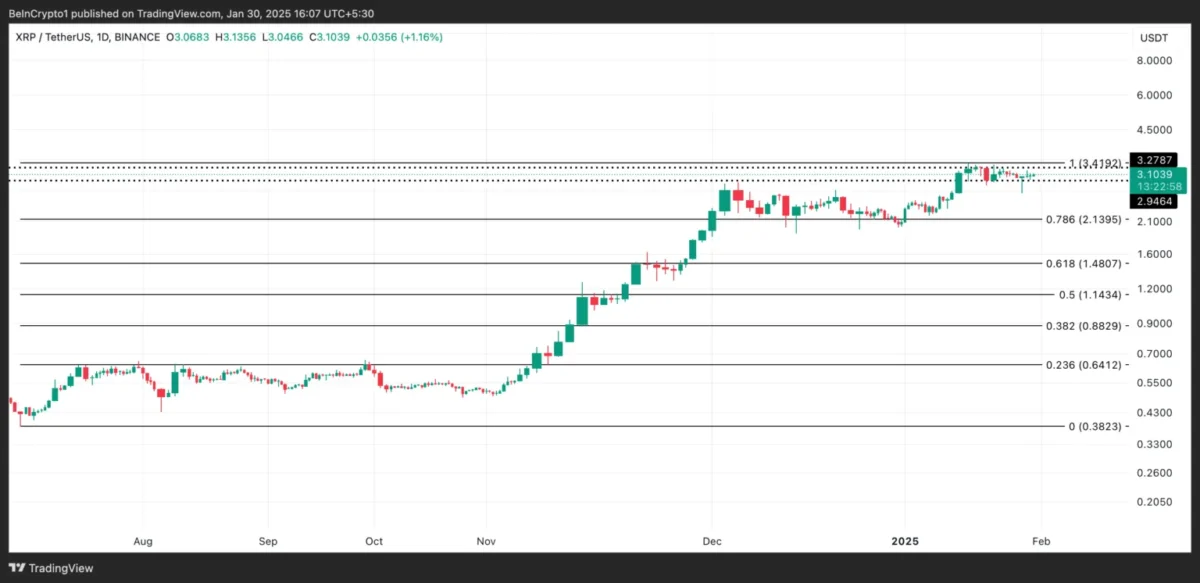Click the 0 (0.3823) Fibonacci base label
The image size is (1200, 583).
[1096, 426]
